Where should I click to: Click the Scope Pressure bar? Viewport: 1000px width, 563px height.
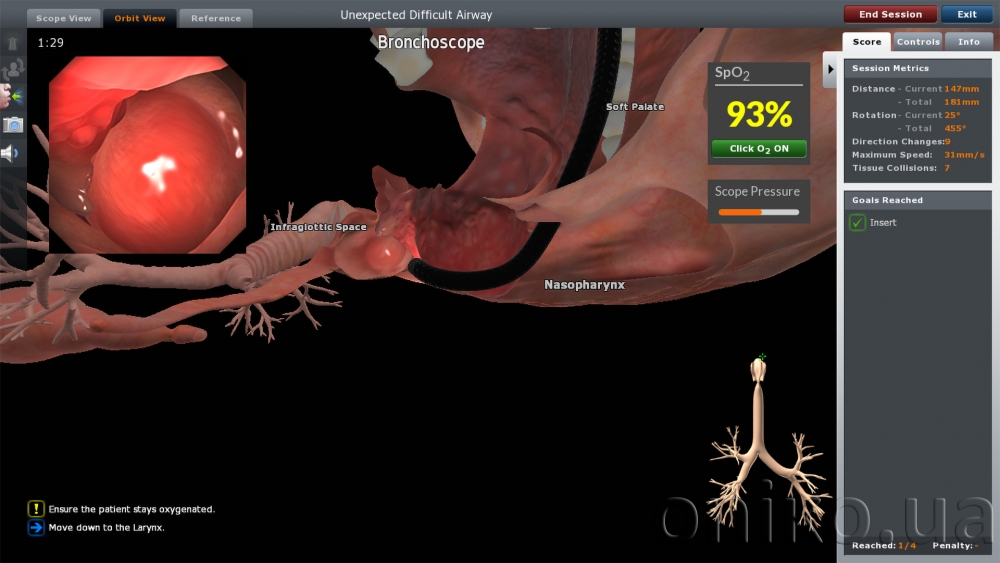pos(758,212)
